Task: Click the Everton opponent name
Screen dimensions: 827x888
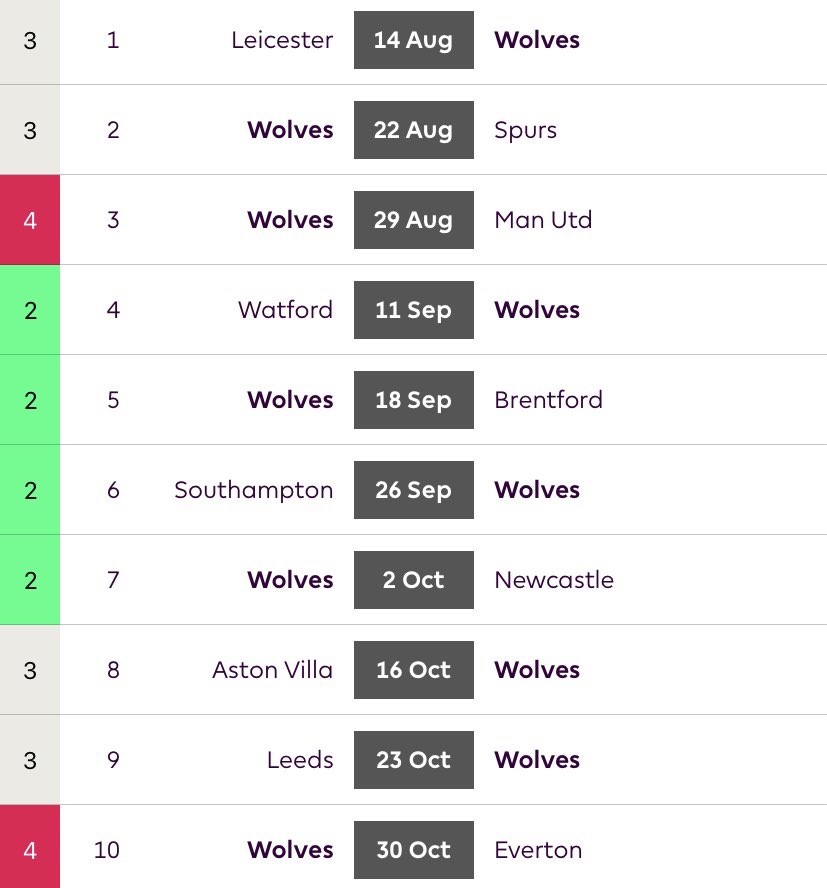Action: click(538, 851)
